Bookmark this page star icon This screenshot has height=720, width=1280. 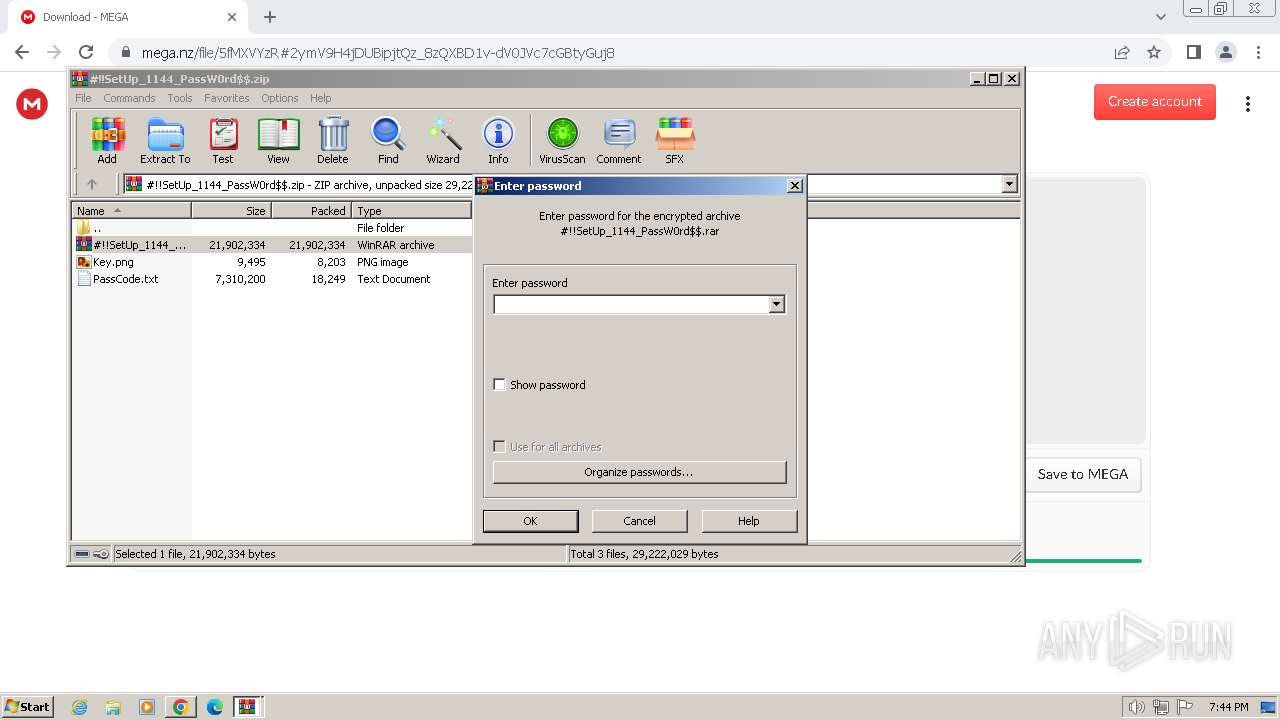point(1154,52)
